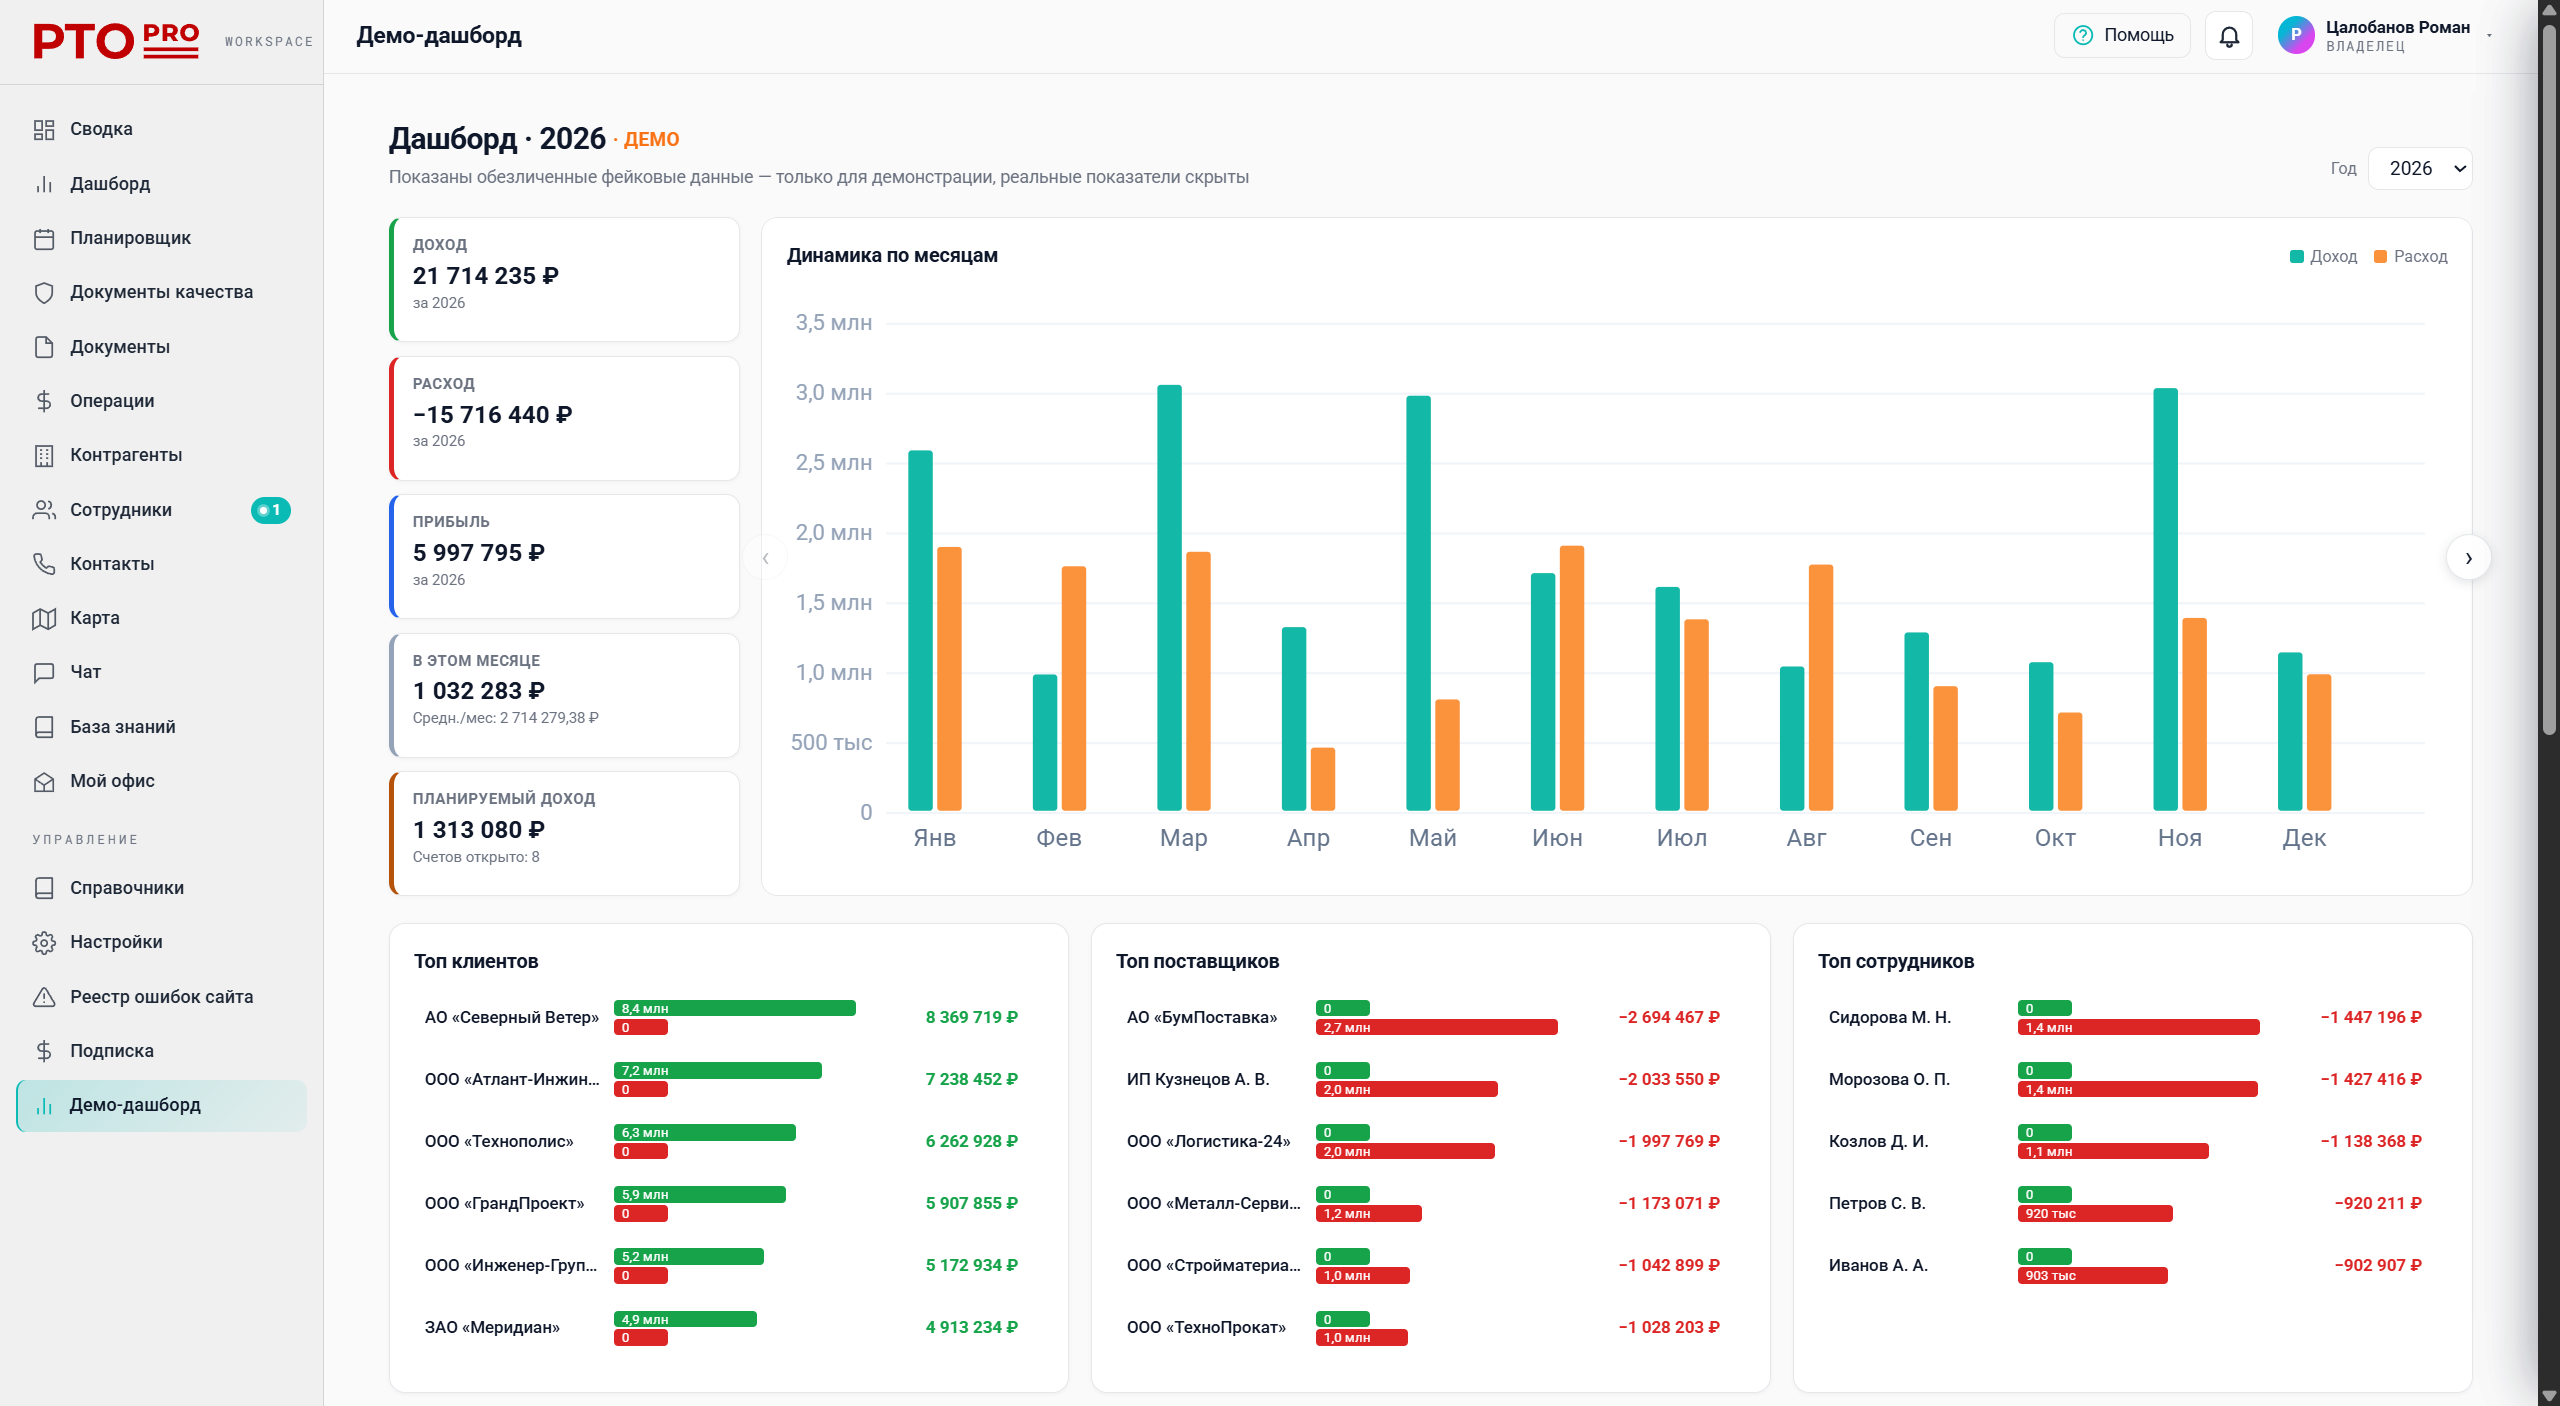Click amount −1 997 769 ₽
The image size is (2560, 1406).
click(x=1669, y=1142)
